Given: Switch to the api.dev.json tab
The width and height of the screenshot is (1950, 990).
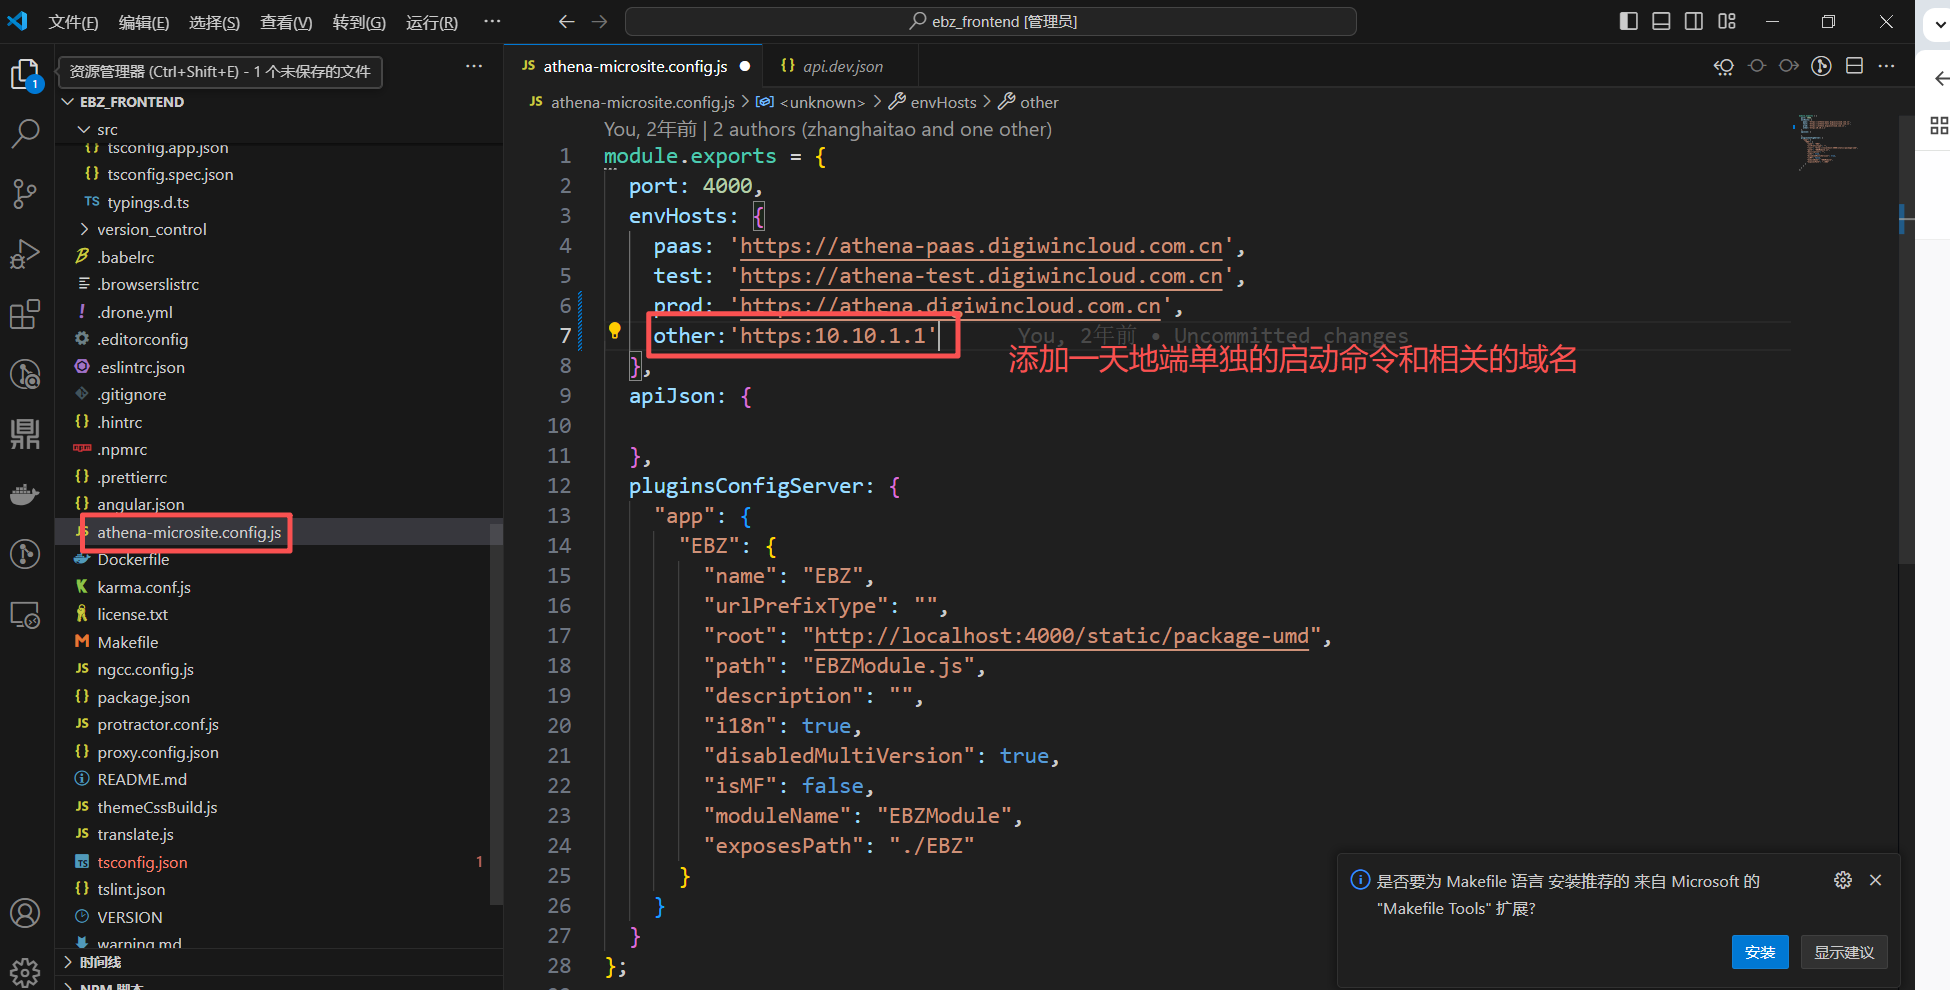Looking at the screenshot, I should click(x=841, y=66).
